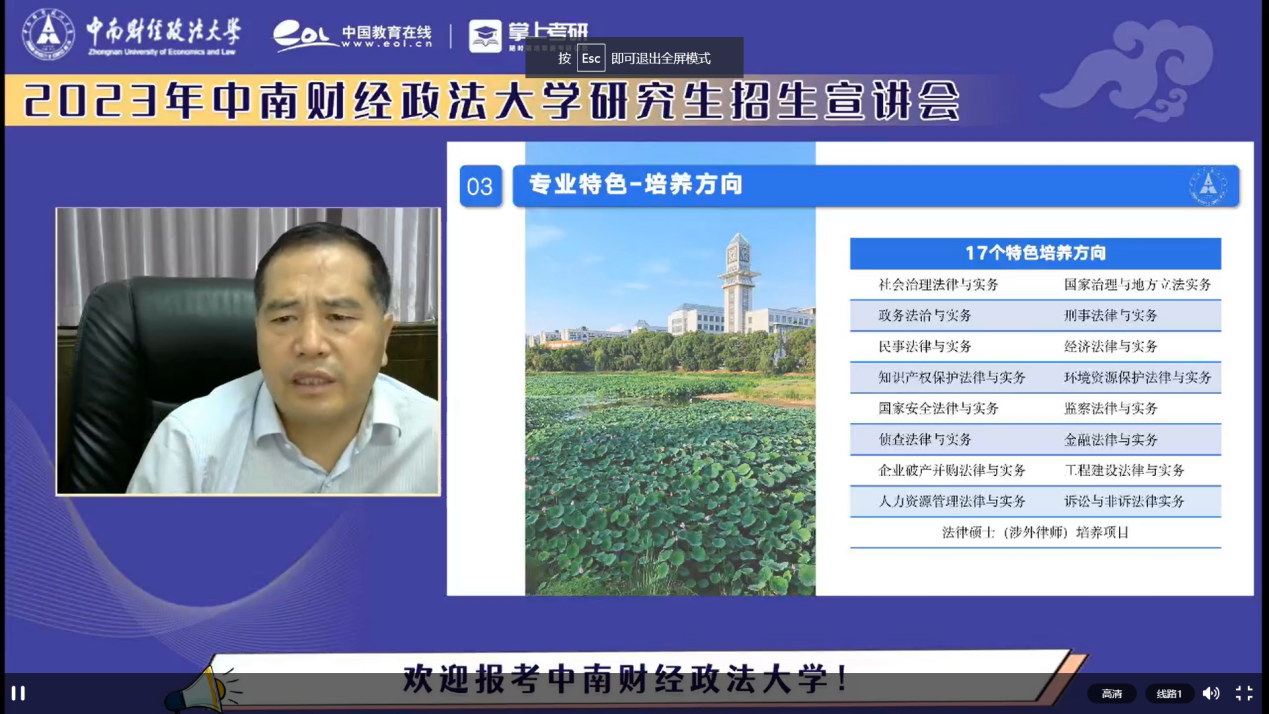Click the university seal on slide header

[x=1208, y=186]
